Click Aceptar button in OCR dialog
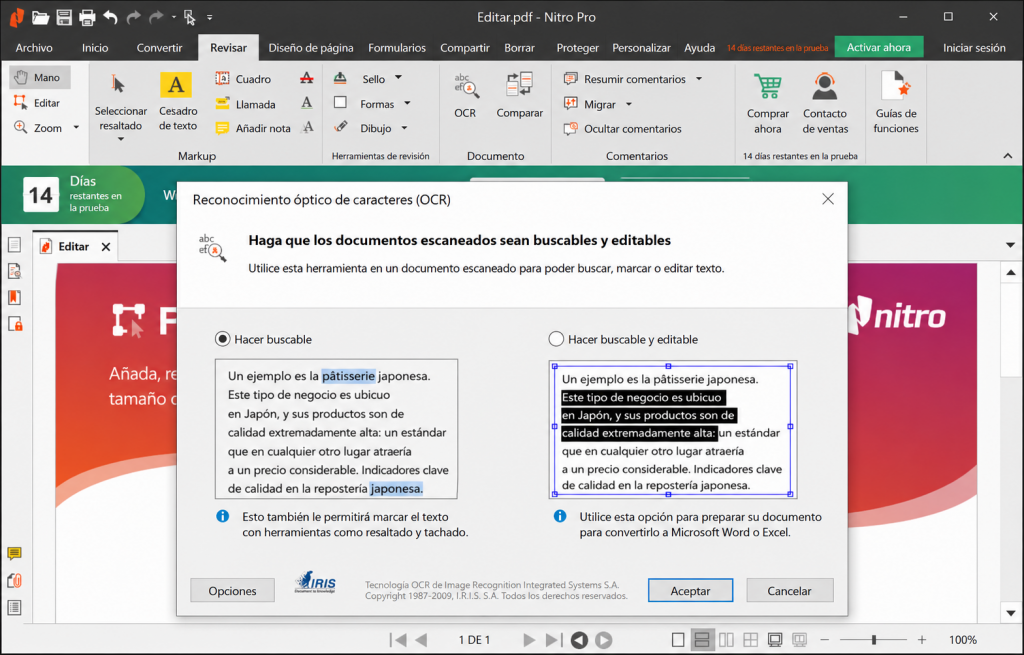The width and height of the screenshot is (1024, 655). (690, 590)
